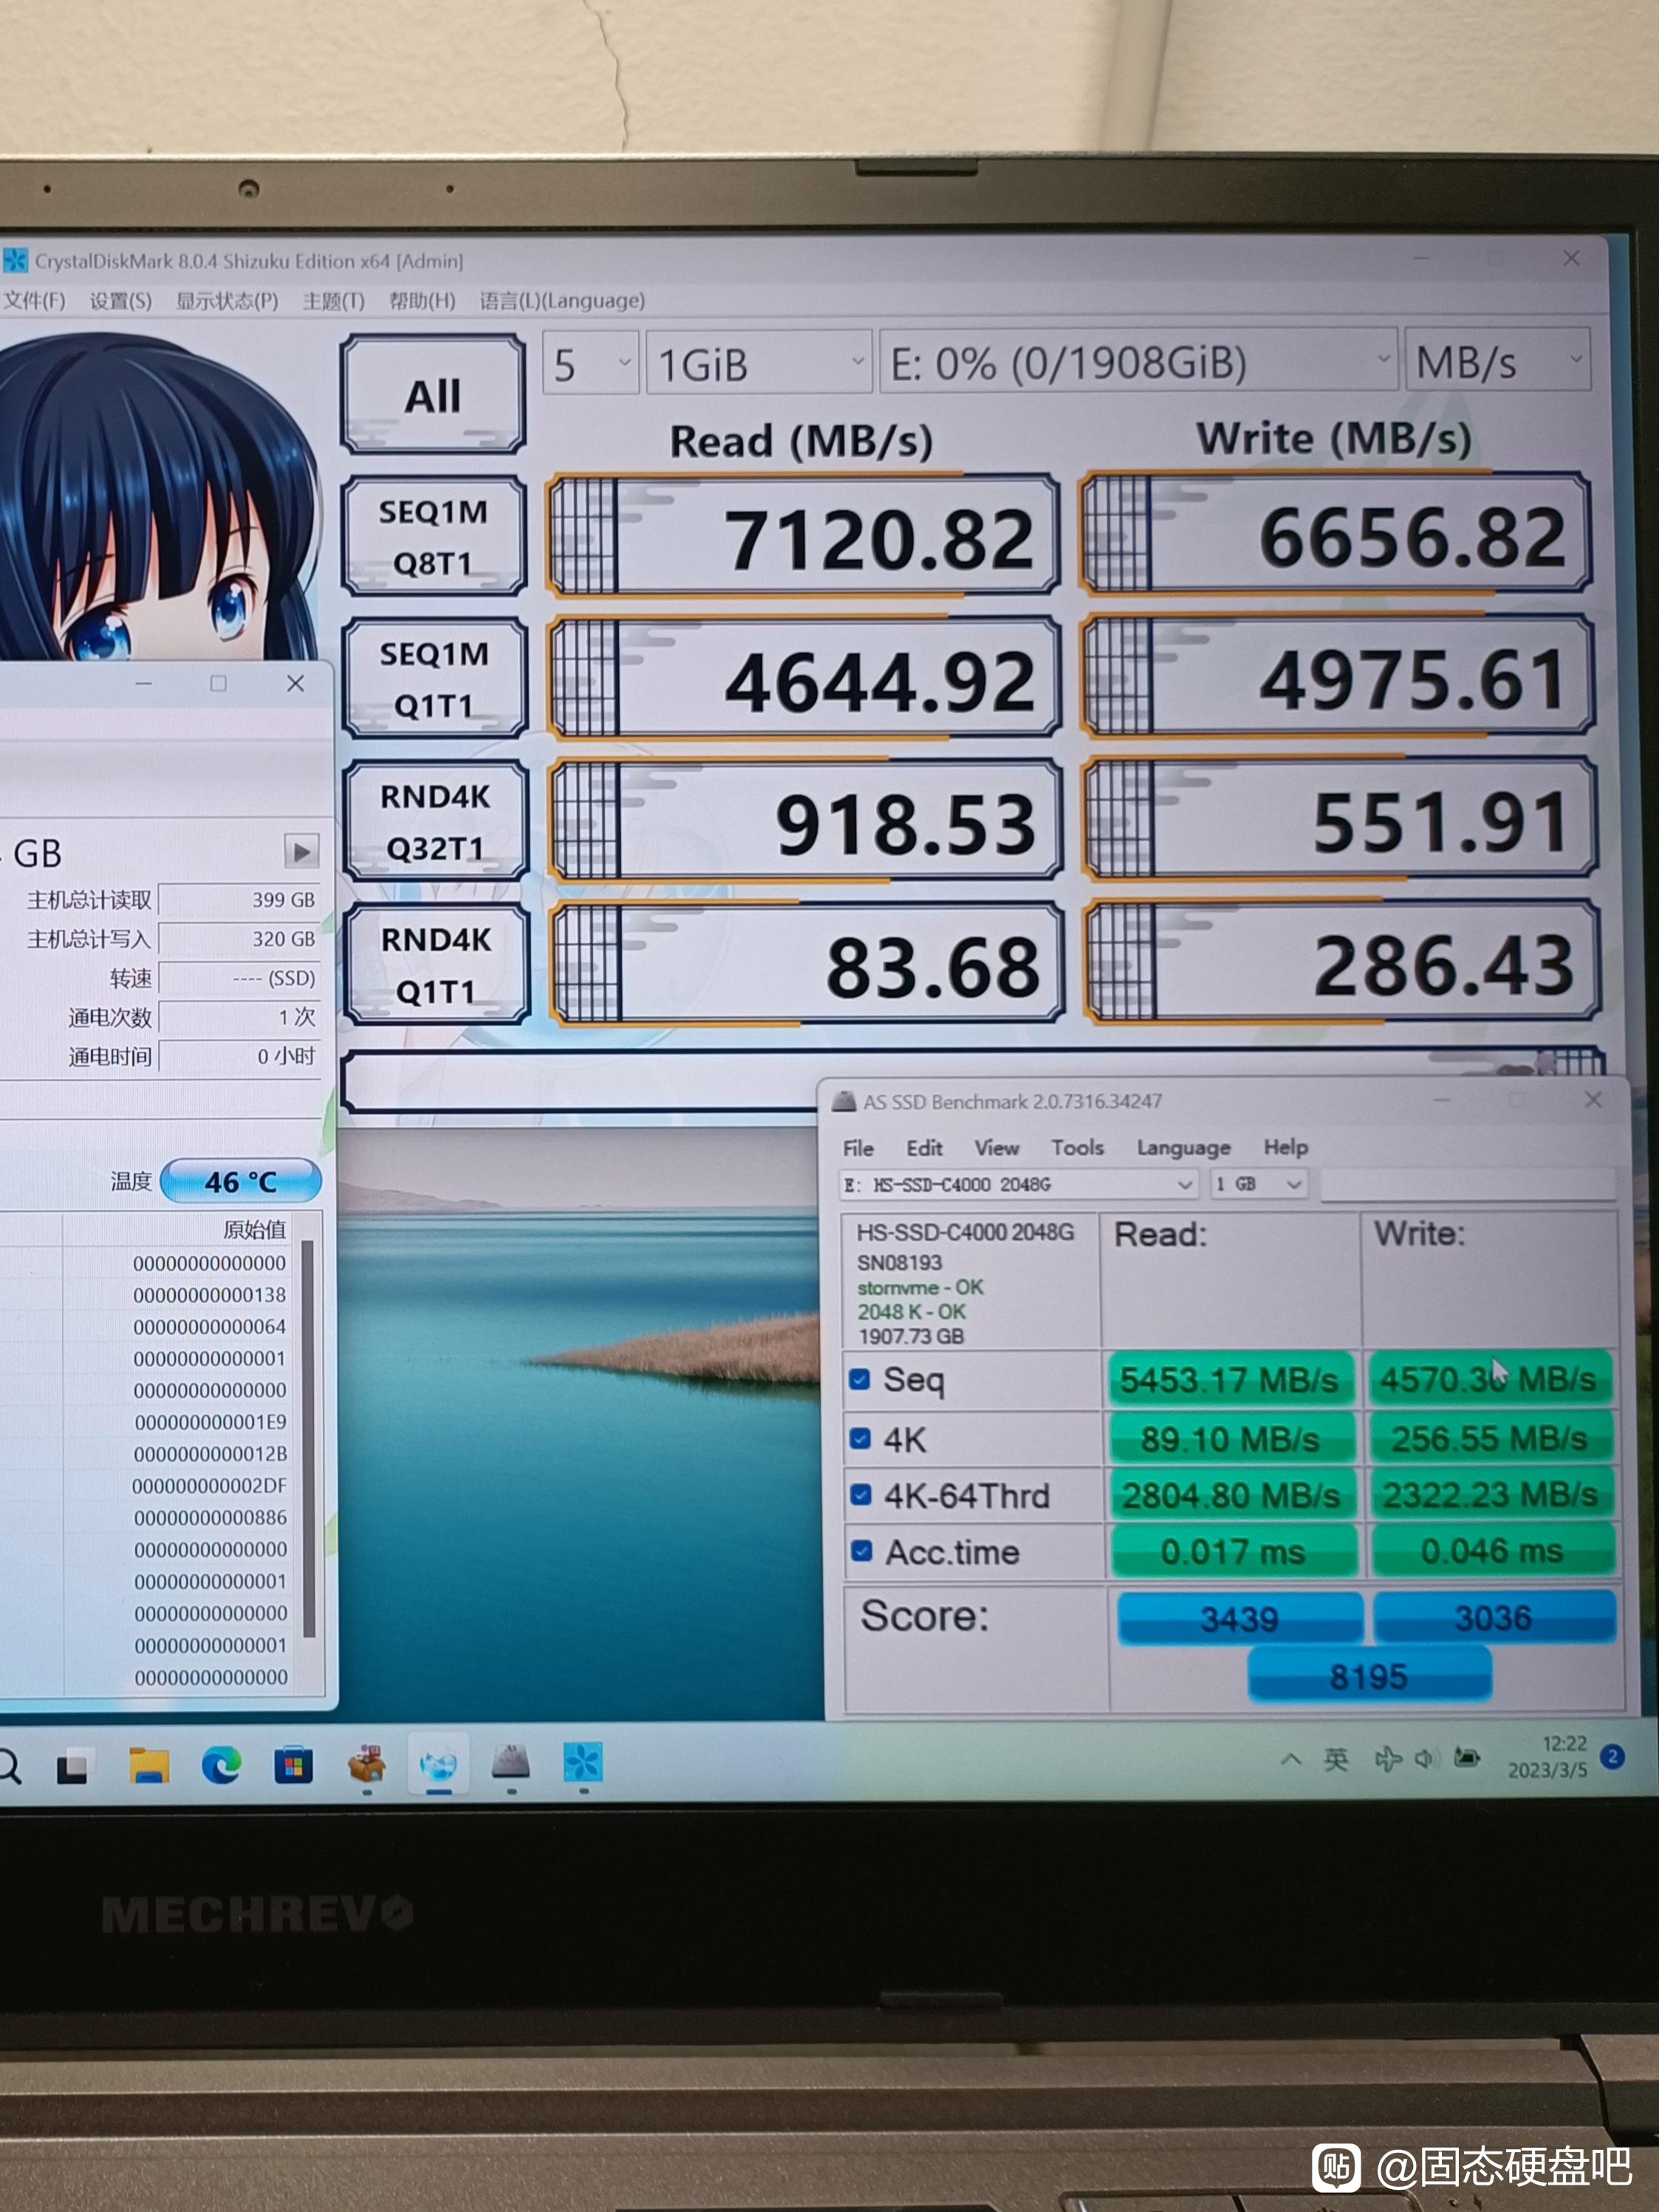Viewport: 1659px width, 2212px height.
Task: Click next-disk arrow in CrystalDiskInfo
Action: pyautogui.click(x=301, y=852)
